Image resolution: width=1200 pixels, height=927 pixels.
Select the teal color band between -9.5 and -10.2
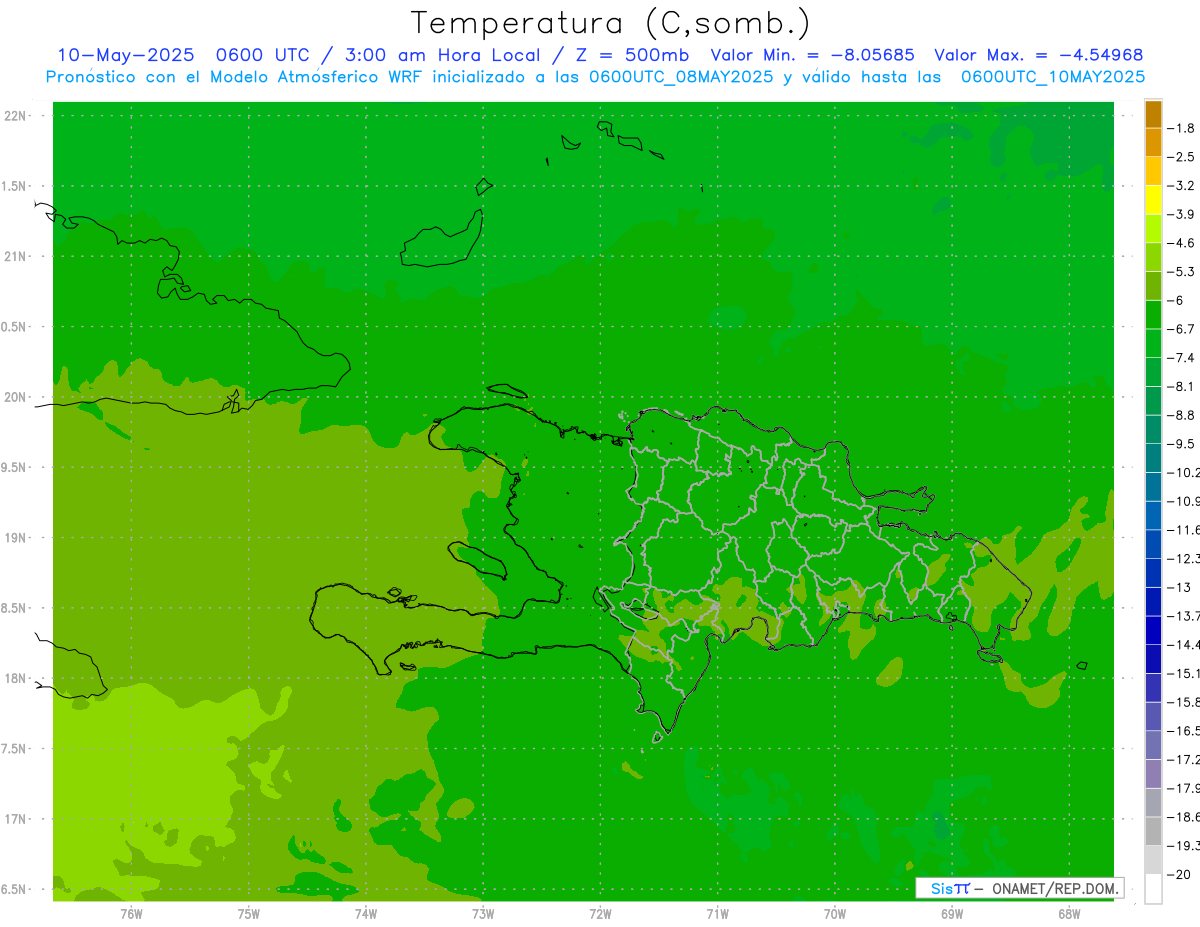coord(1153,458)
